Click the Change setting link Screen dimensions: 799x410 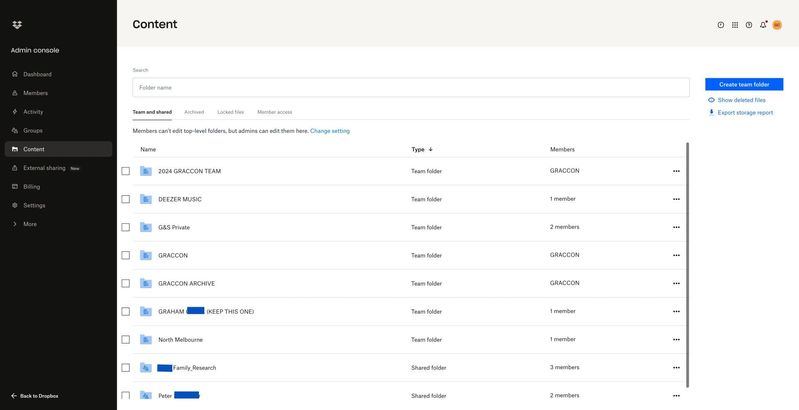330,131
